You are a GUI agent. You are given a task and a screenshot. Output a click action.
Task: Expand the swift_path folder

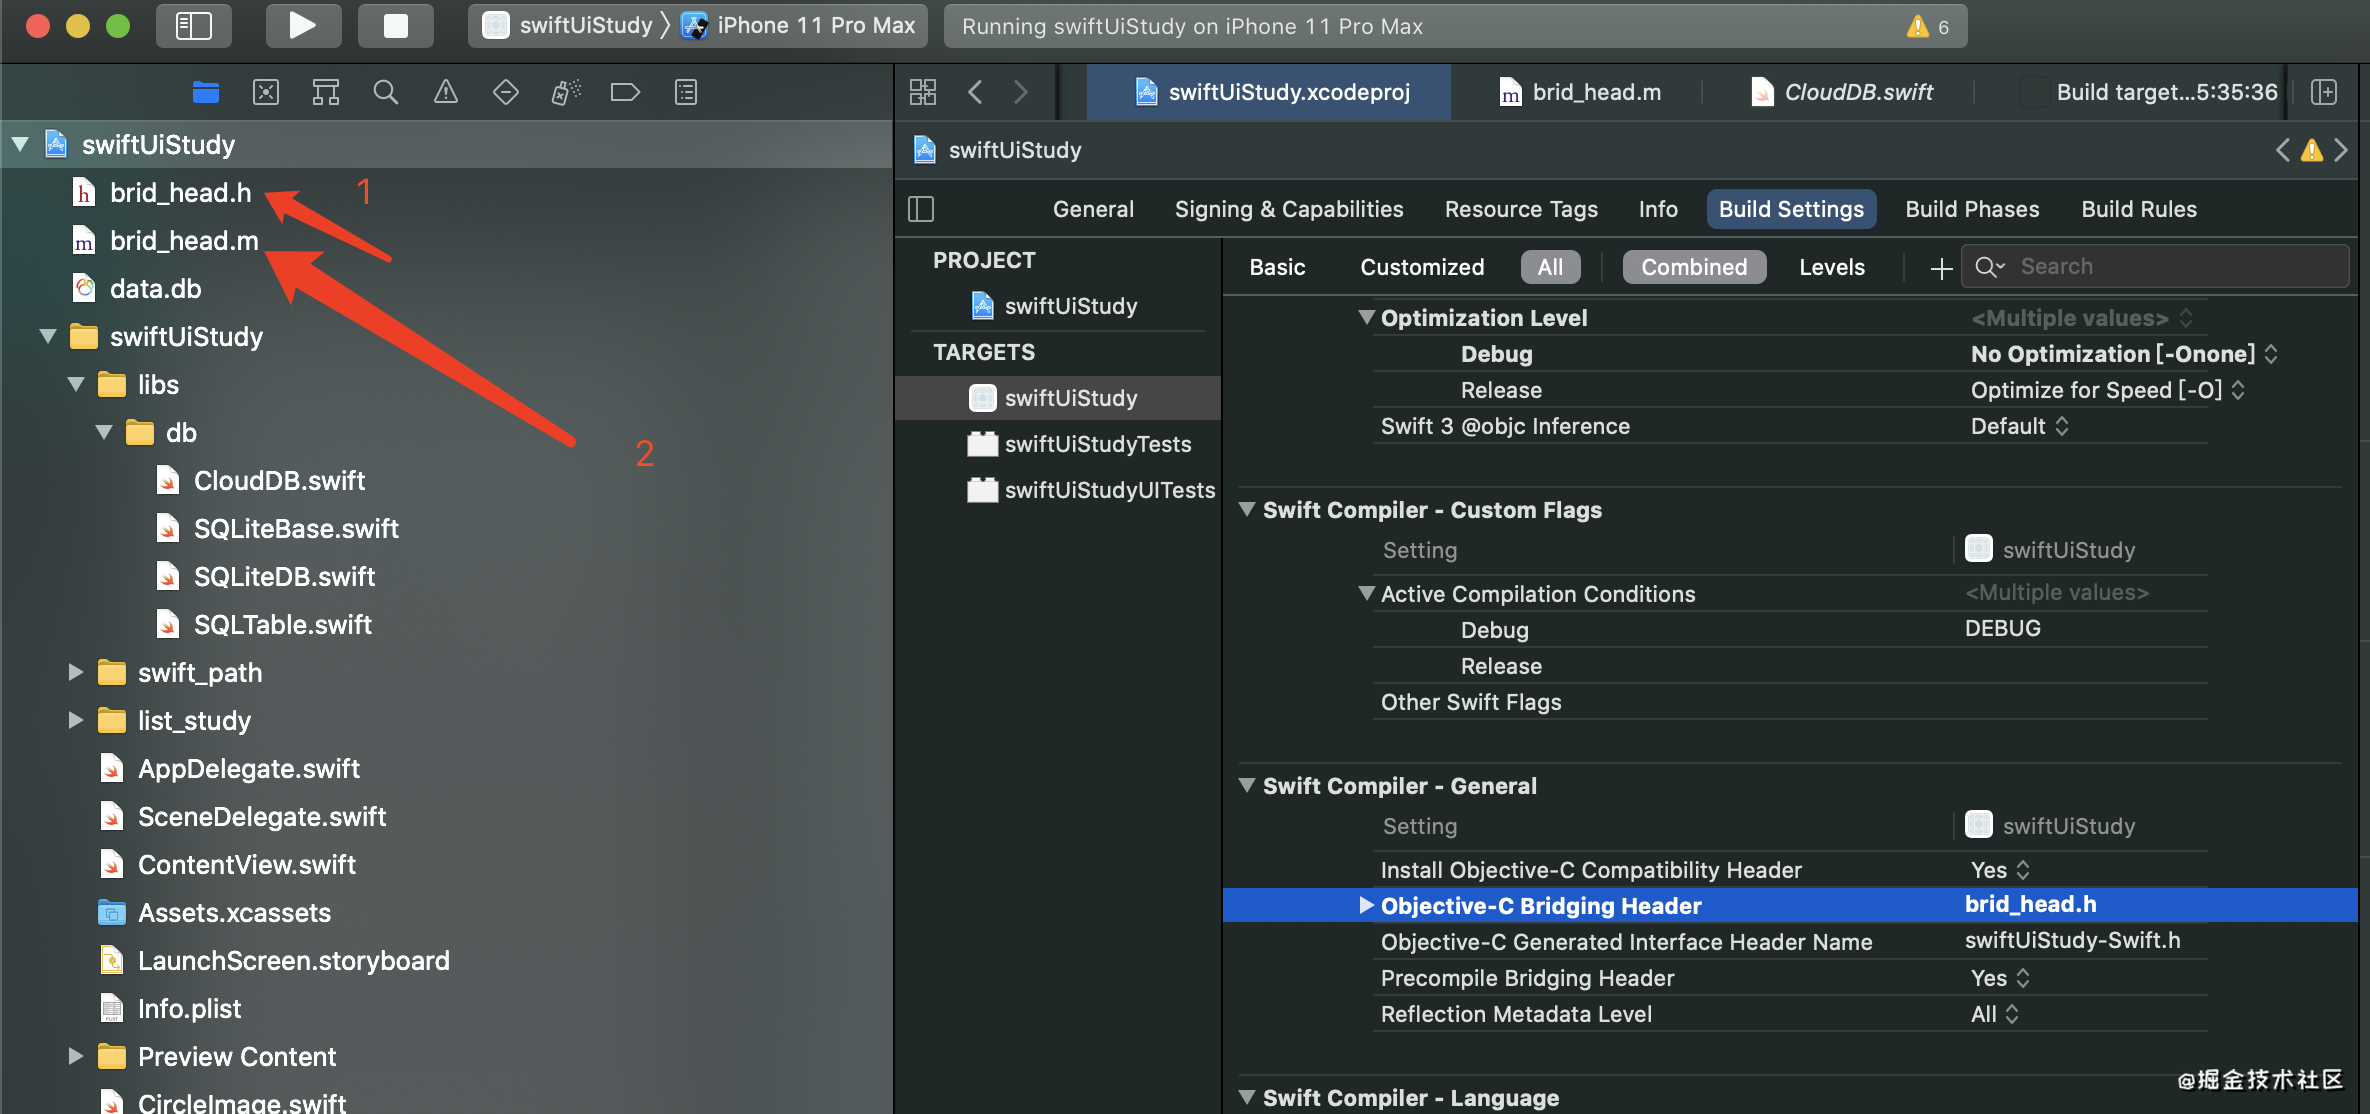click(x=76, y=673)
